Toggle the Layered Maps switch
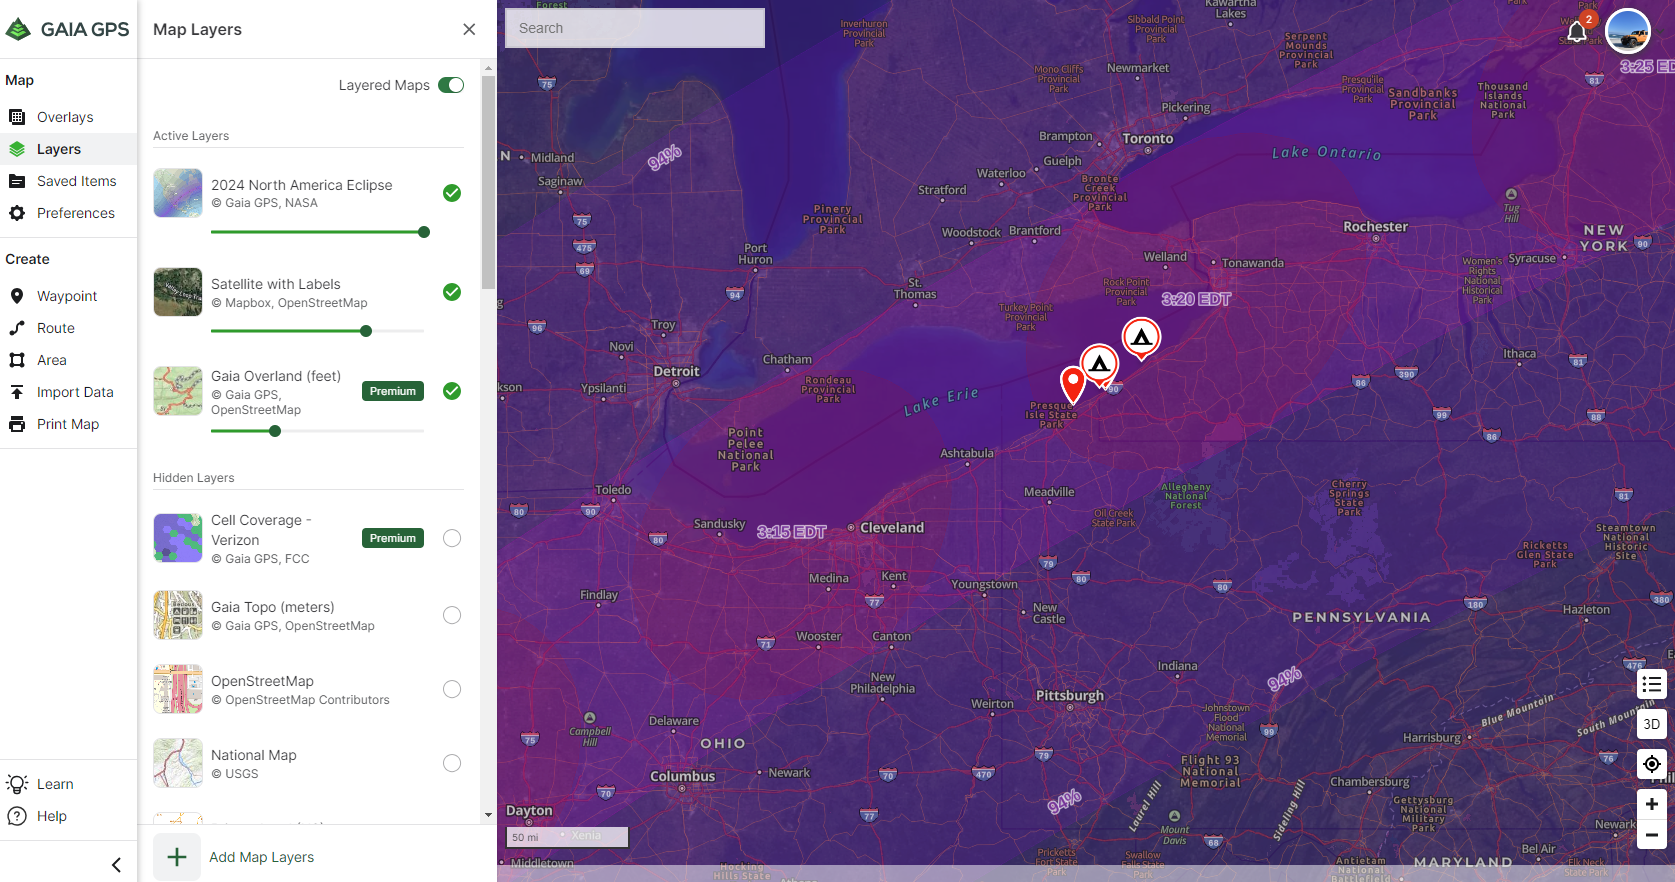 click(451, 85)
